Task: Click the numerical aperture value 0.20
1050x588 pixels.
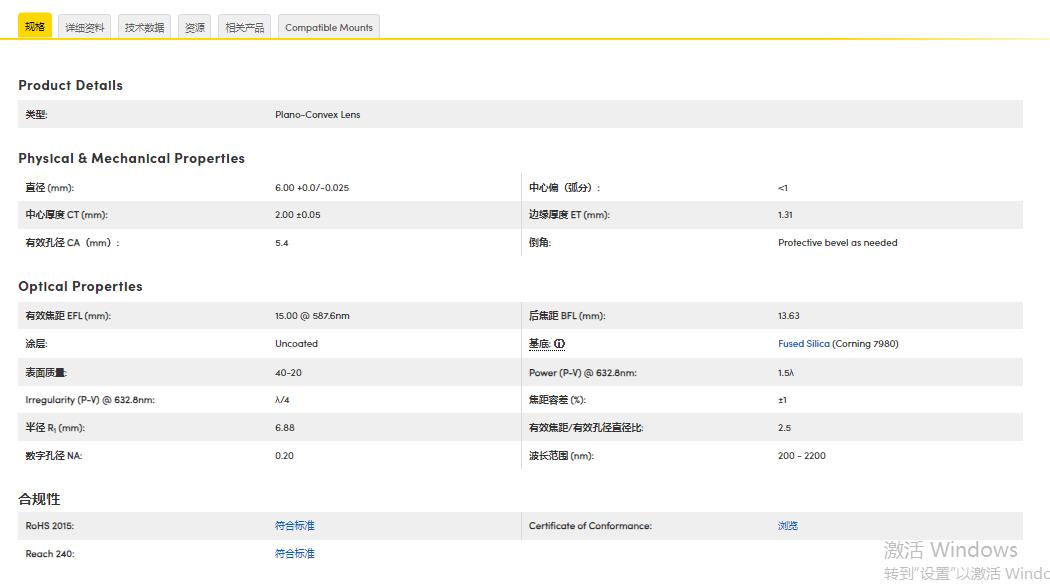Action: [x=285, y=455]
